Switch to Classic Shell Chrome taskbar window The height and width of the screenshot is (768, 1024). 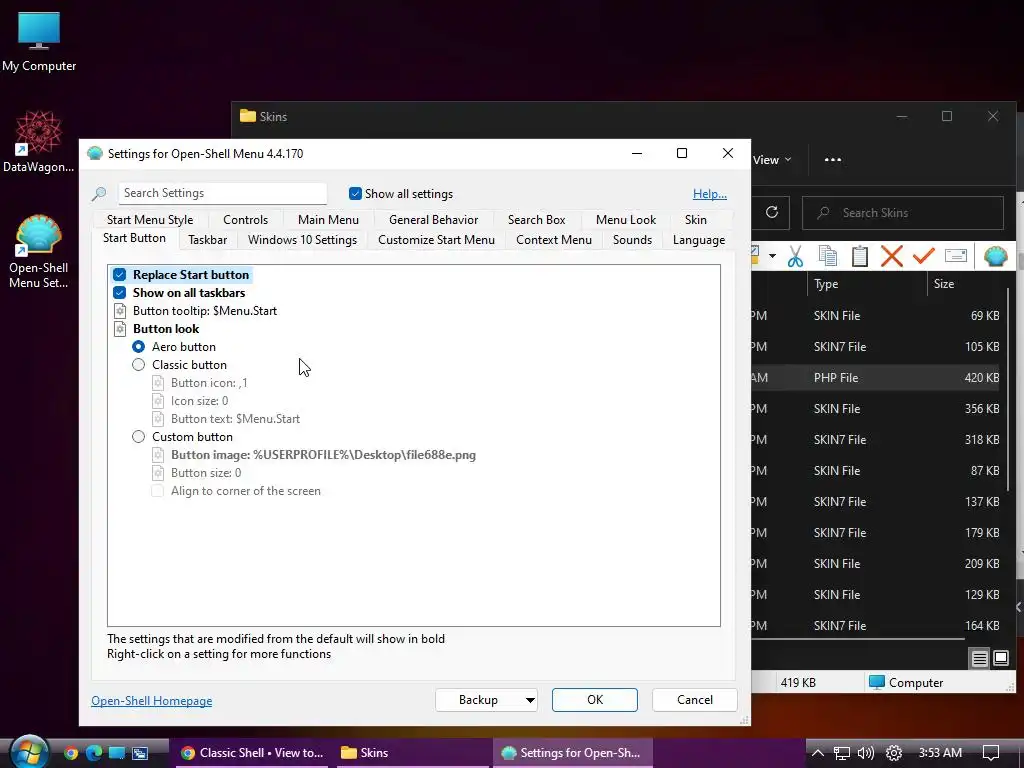pos(251,753)
